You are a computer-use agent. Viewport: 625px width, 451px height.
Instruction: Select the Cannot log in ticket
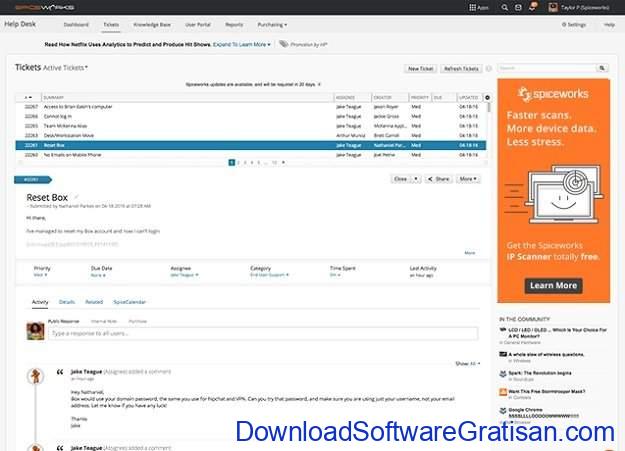point(251,116)
